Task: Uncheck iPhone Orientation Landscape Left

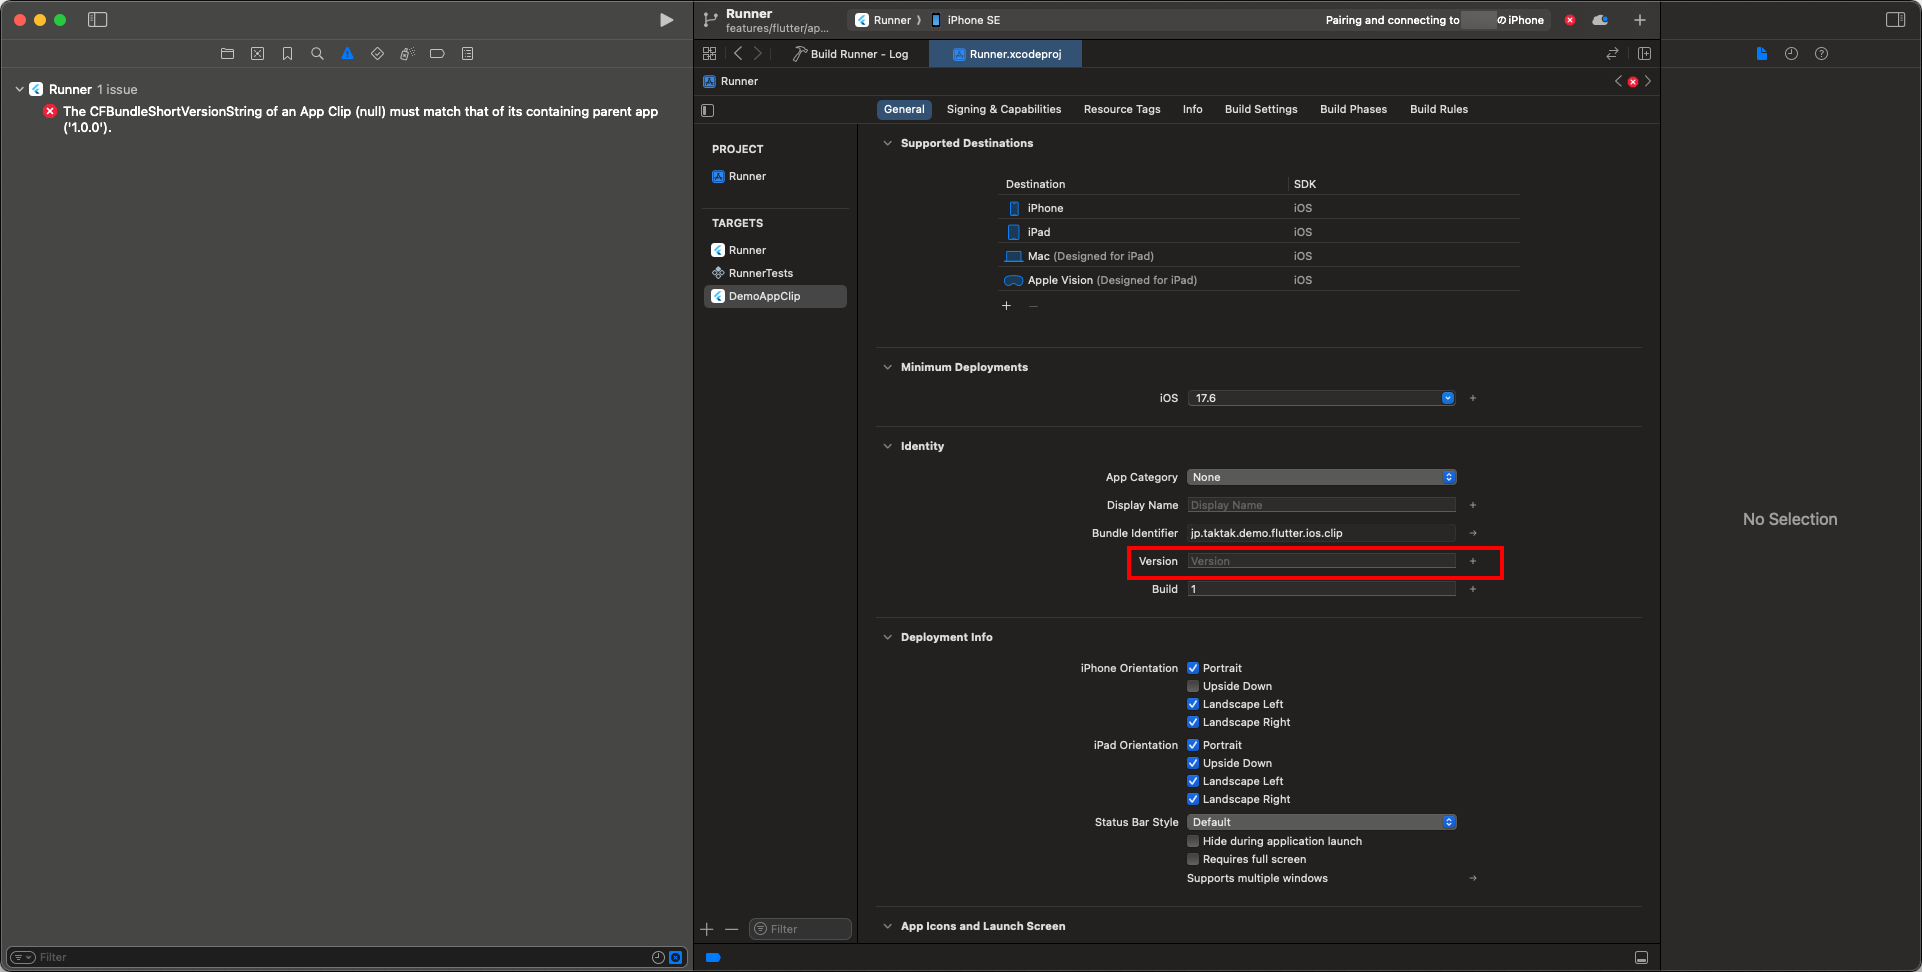Action: coord(1193,704)
